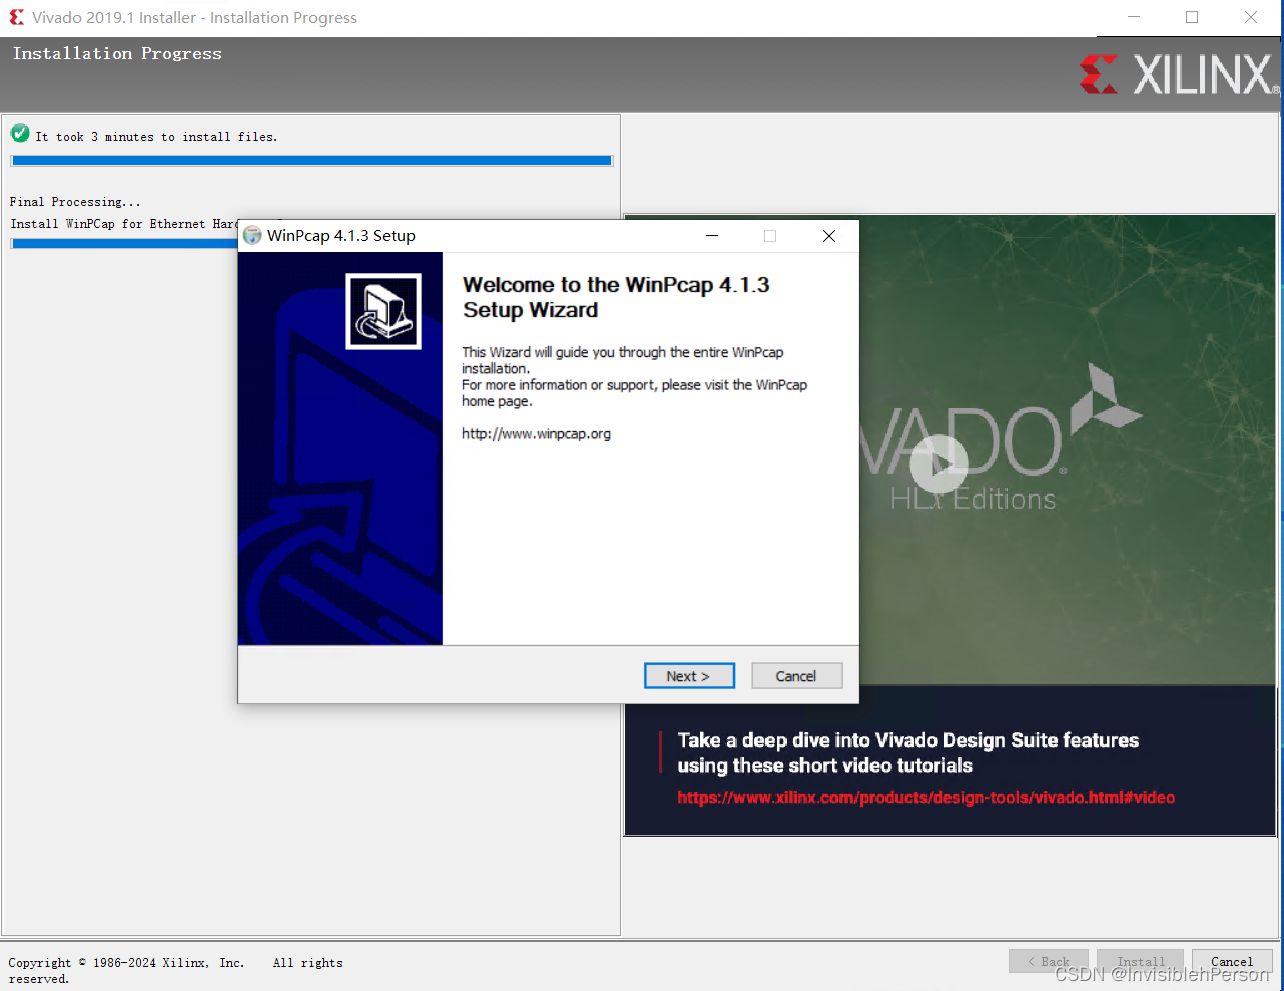Play the Vivado HLx Editions video

938,463
